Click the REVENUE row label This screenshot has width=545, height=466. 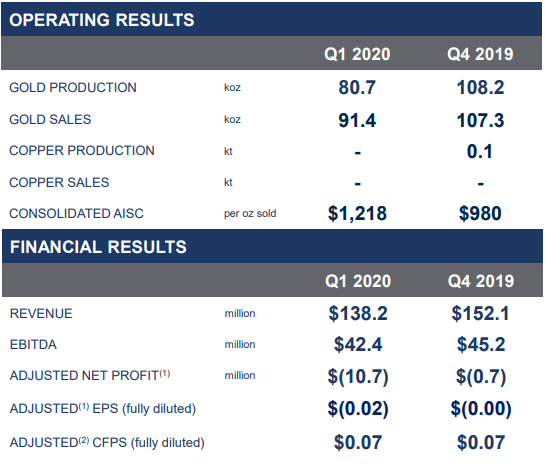click(41, 313)
